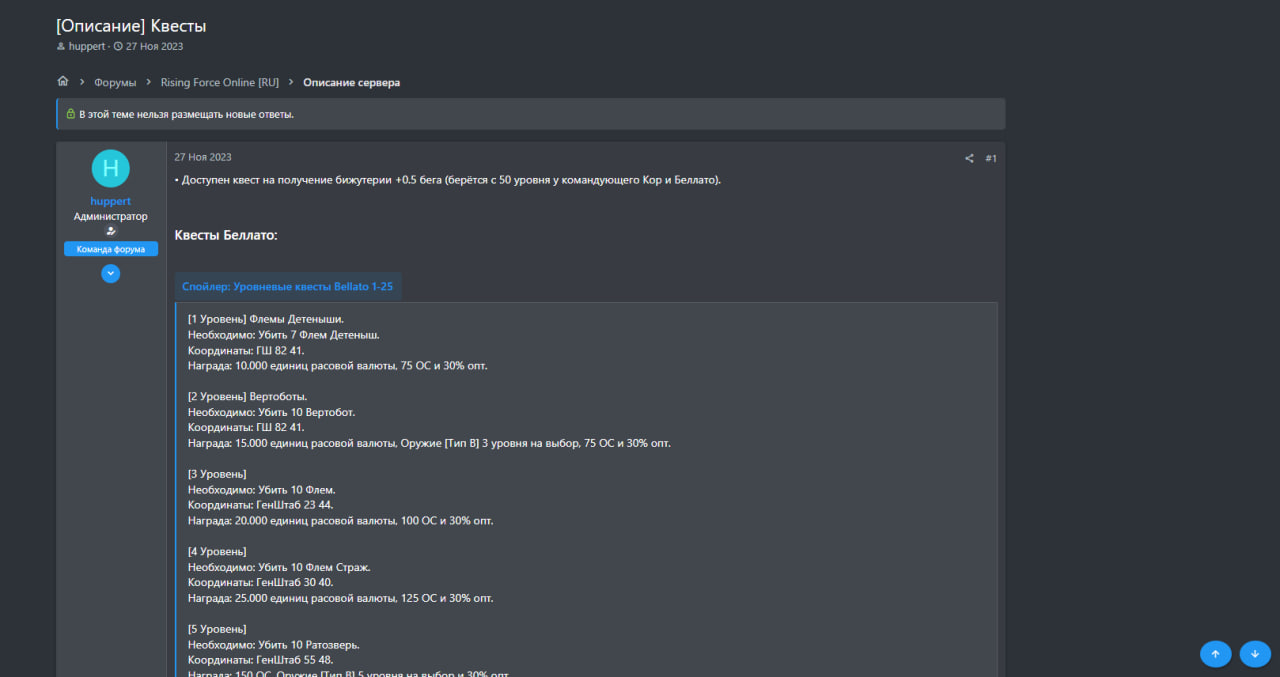This screenshot has height=677, width=1280.
Task: Click the clock icon beside thread date
Action: coord(118,47)
